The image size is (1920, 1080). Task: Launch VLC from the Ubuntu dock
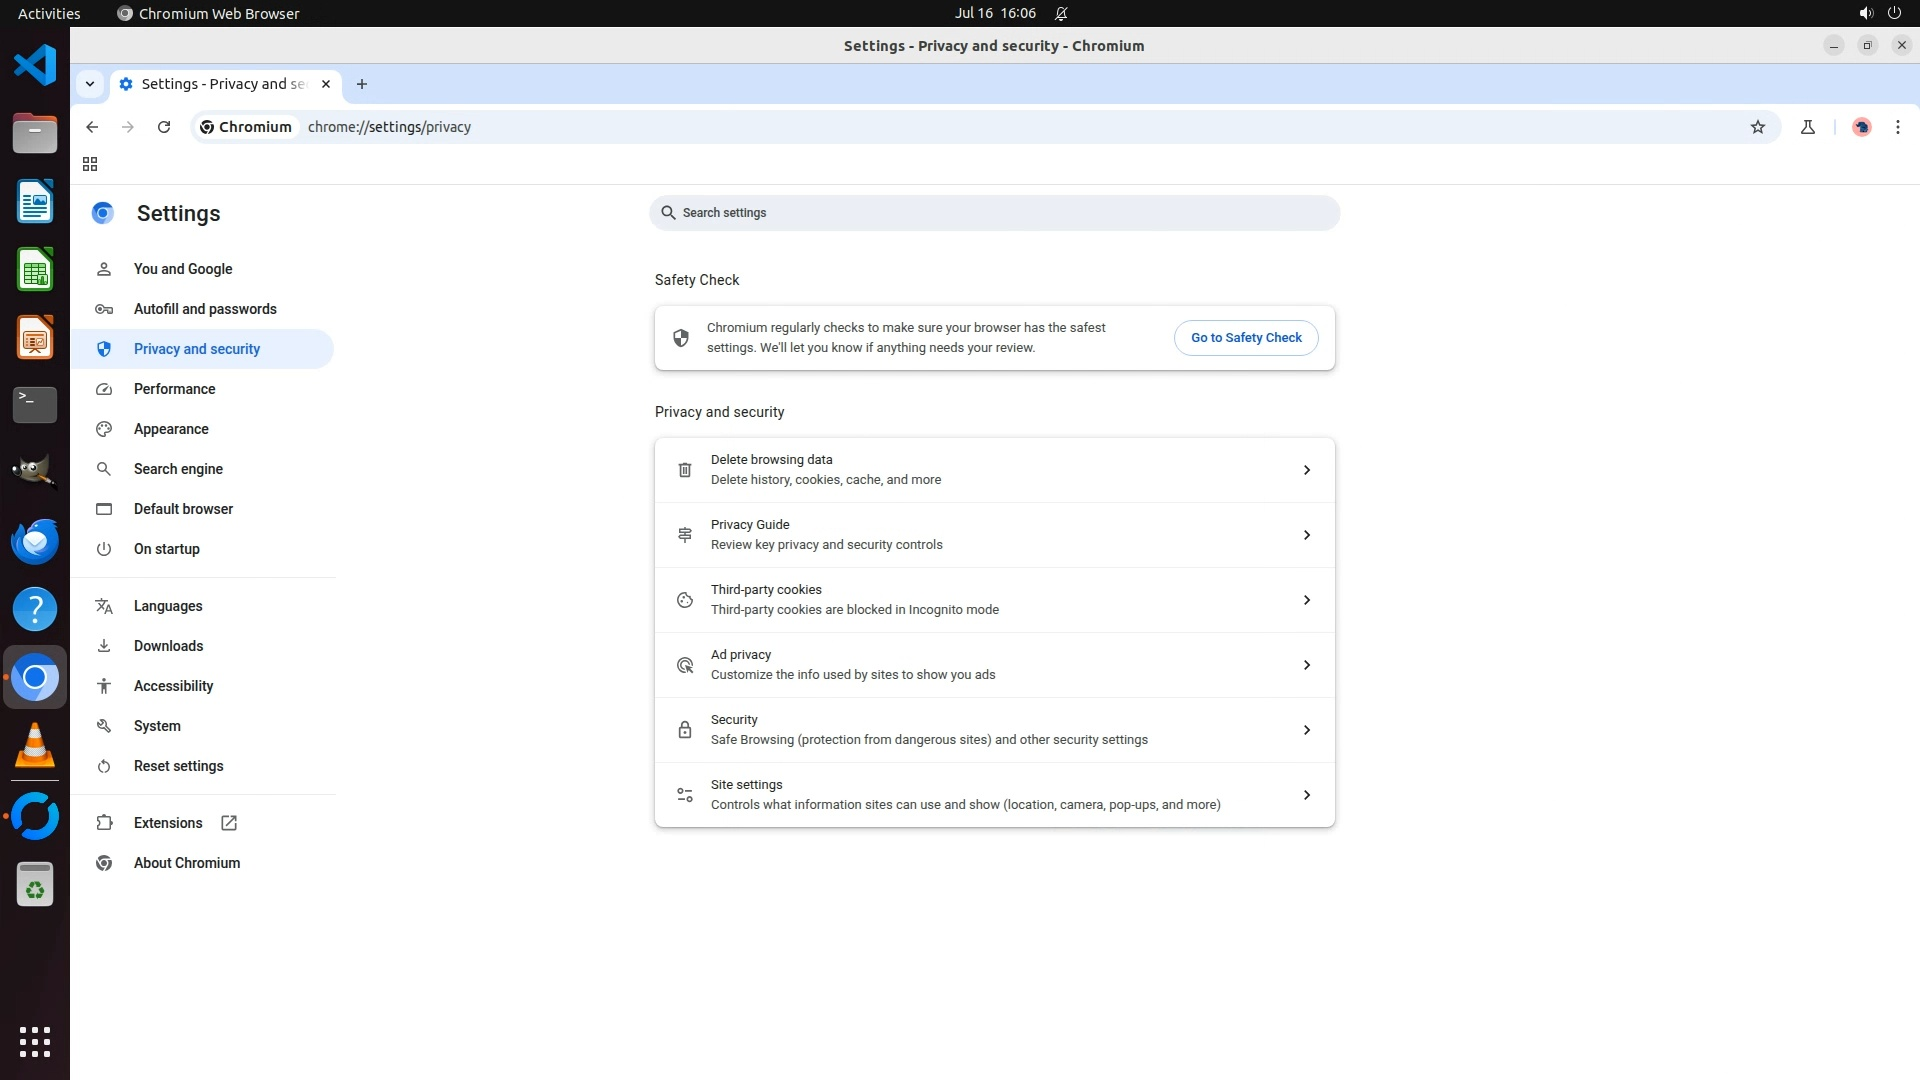pyautogui.click(x=35, y=746)
